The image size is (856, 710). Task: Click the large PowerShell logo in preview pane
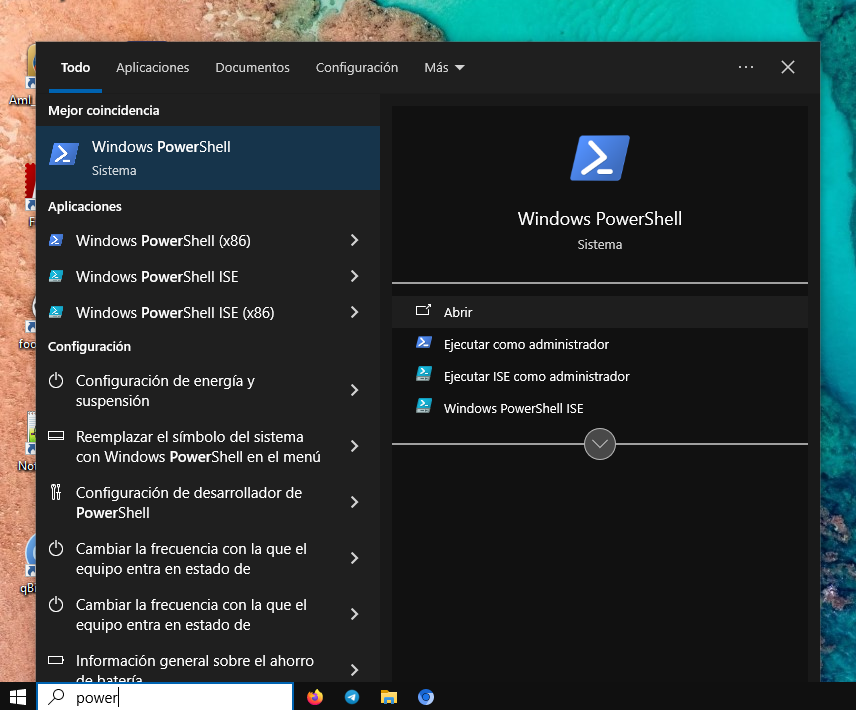coord(599,158)
